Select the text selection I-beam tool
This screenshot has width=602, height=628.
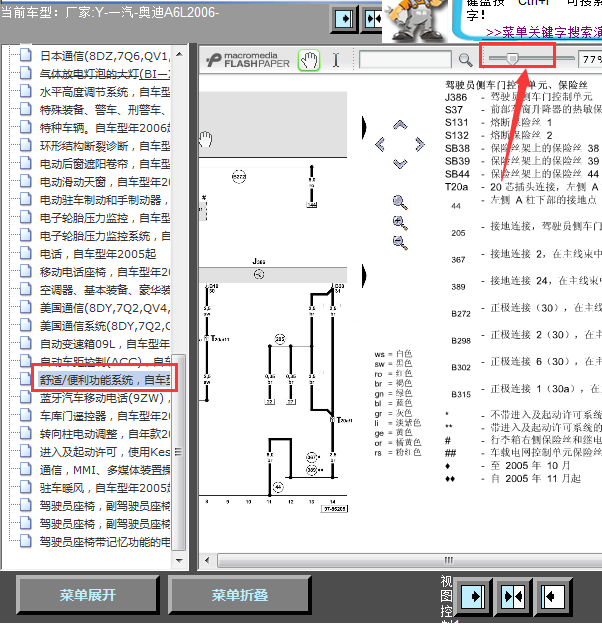point(336,60)
